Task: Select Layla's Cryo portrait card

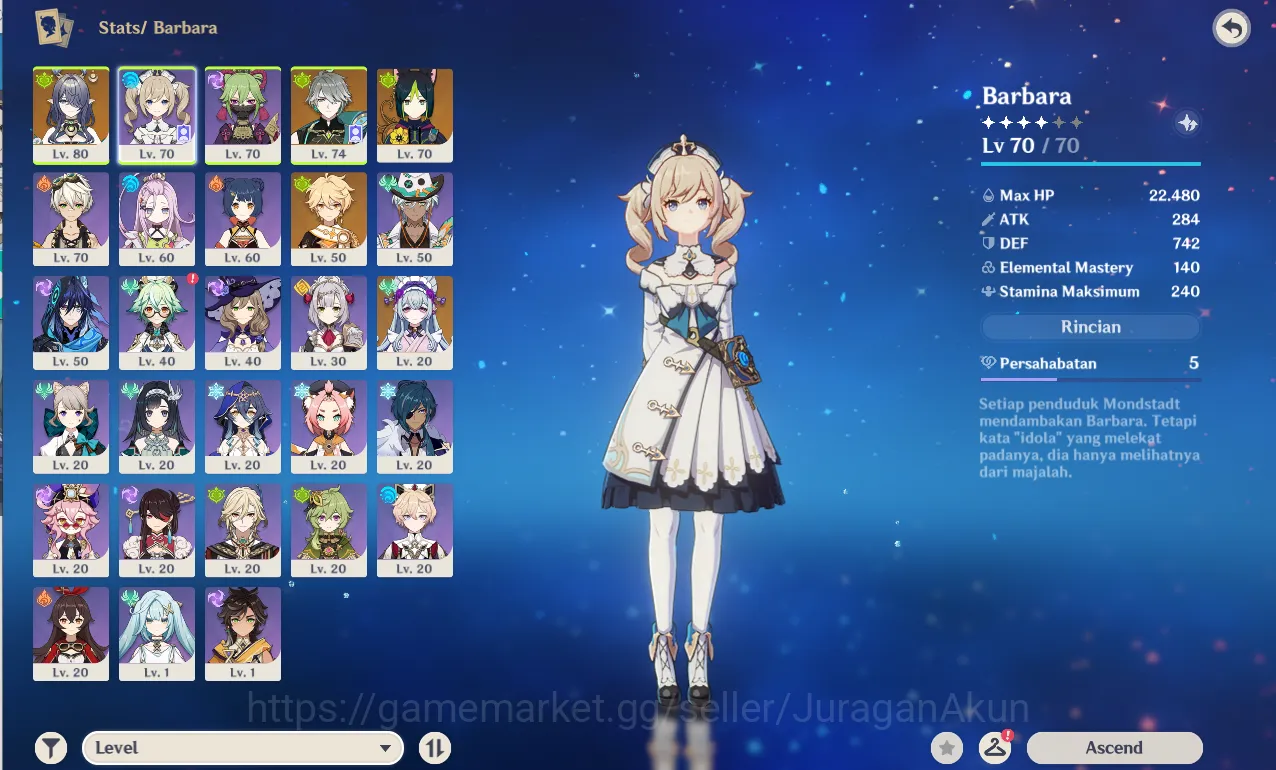Action: pyautogui.click(x=243, y=427)
